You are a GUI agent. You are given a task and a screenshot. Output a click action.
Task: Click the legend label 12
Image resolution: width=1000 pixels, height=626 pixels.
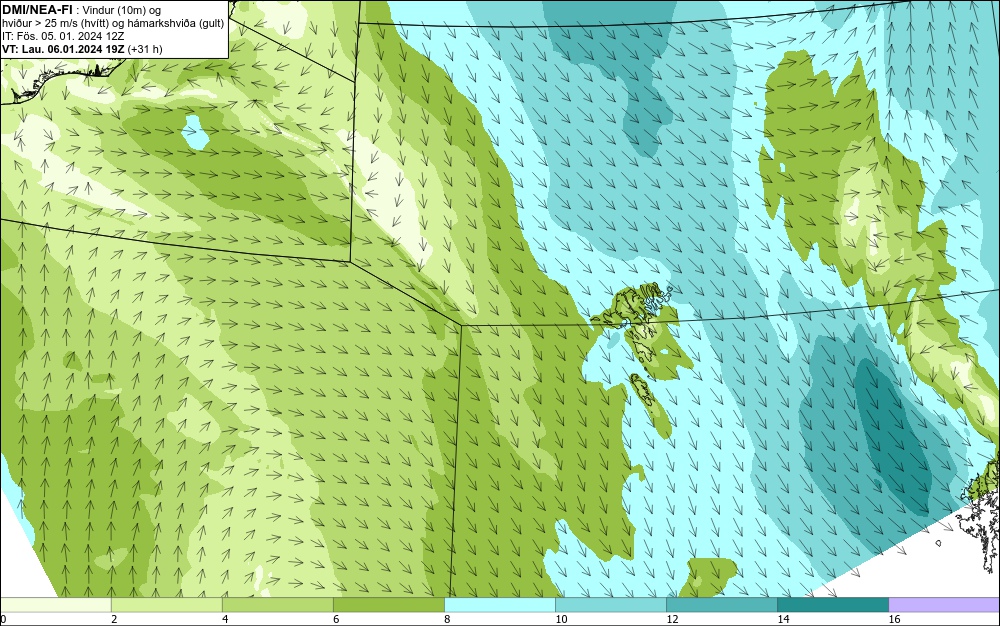(672, 619)
